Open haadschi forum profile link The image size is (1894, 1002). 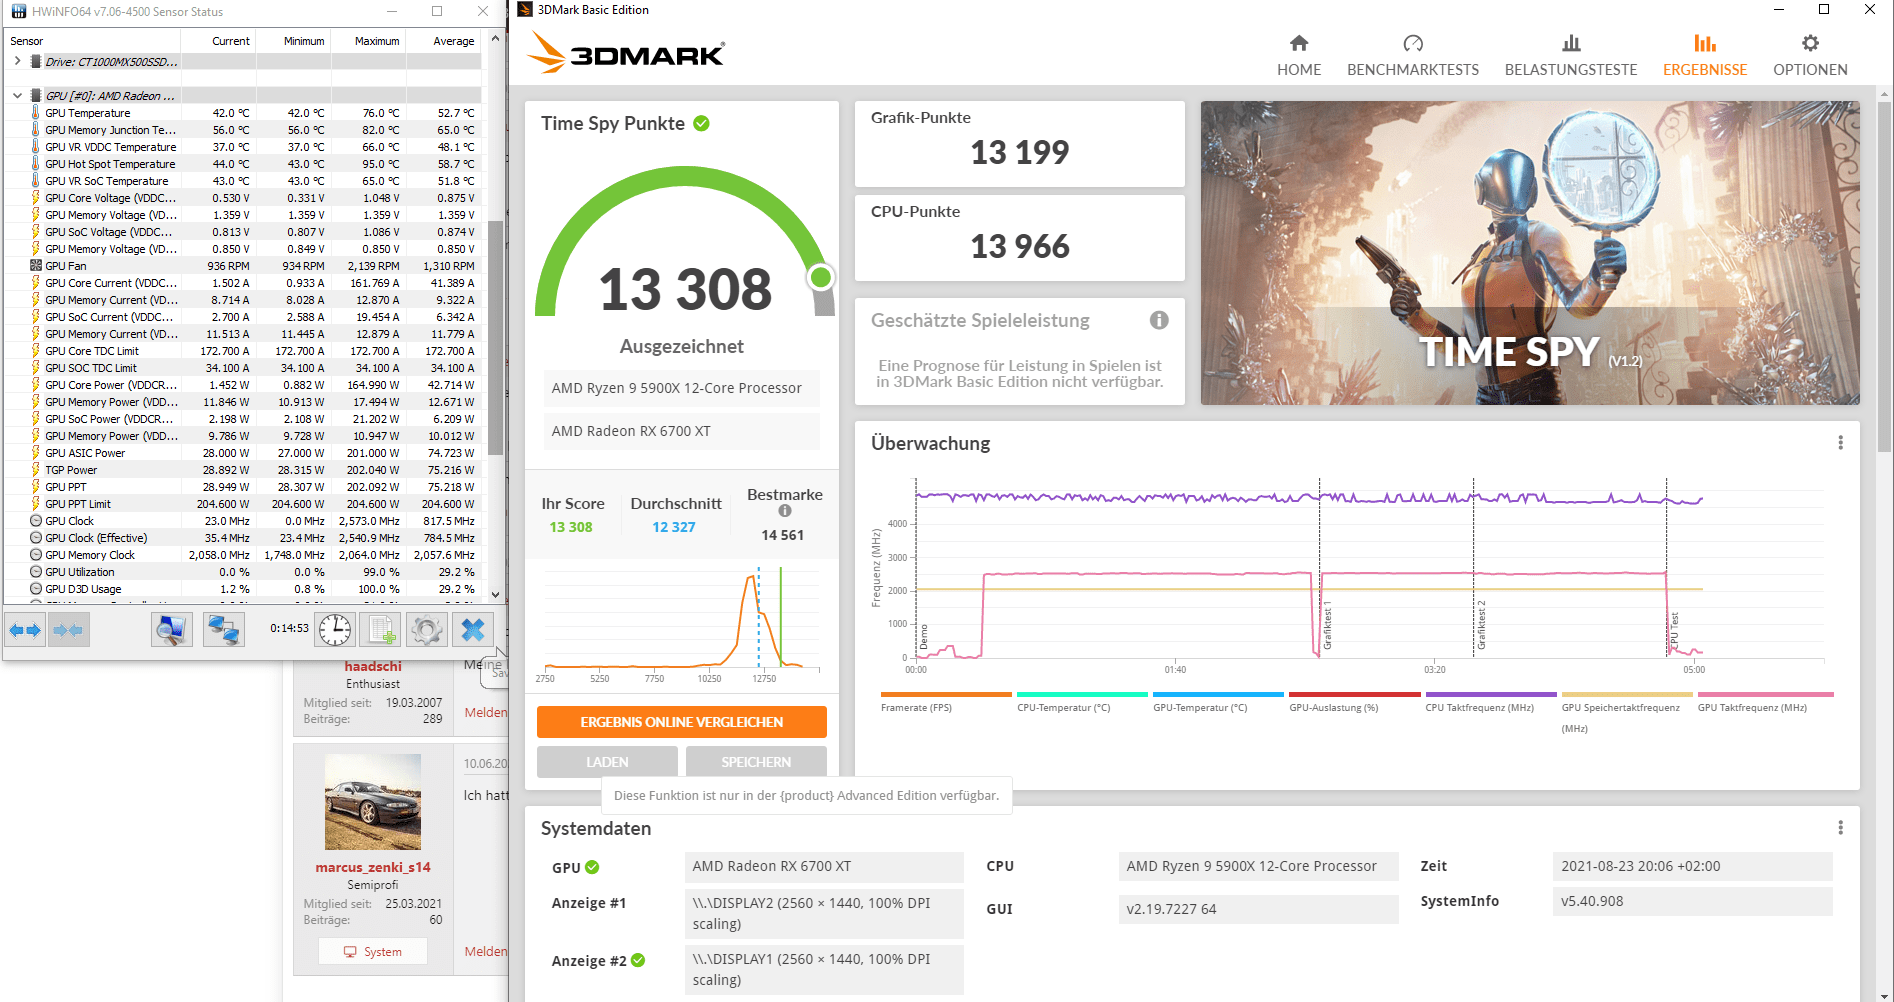373,666
